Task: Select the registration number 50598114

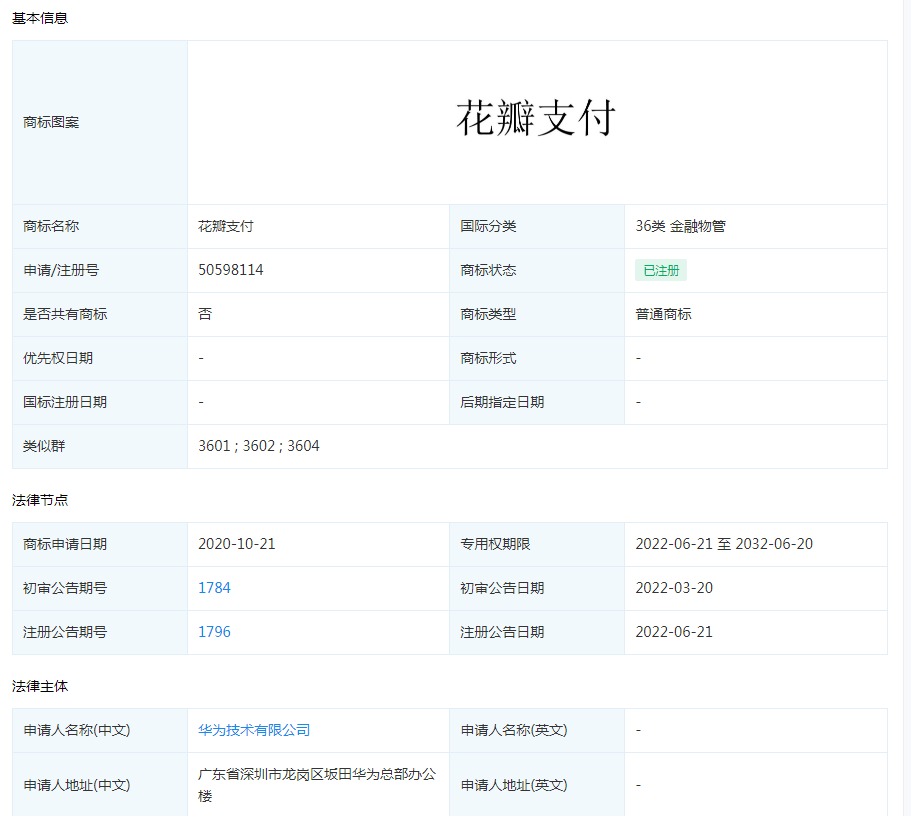Action: [x=231, y=270]
